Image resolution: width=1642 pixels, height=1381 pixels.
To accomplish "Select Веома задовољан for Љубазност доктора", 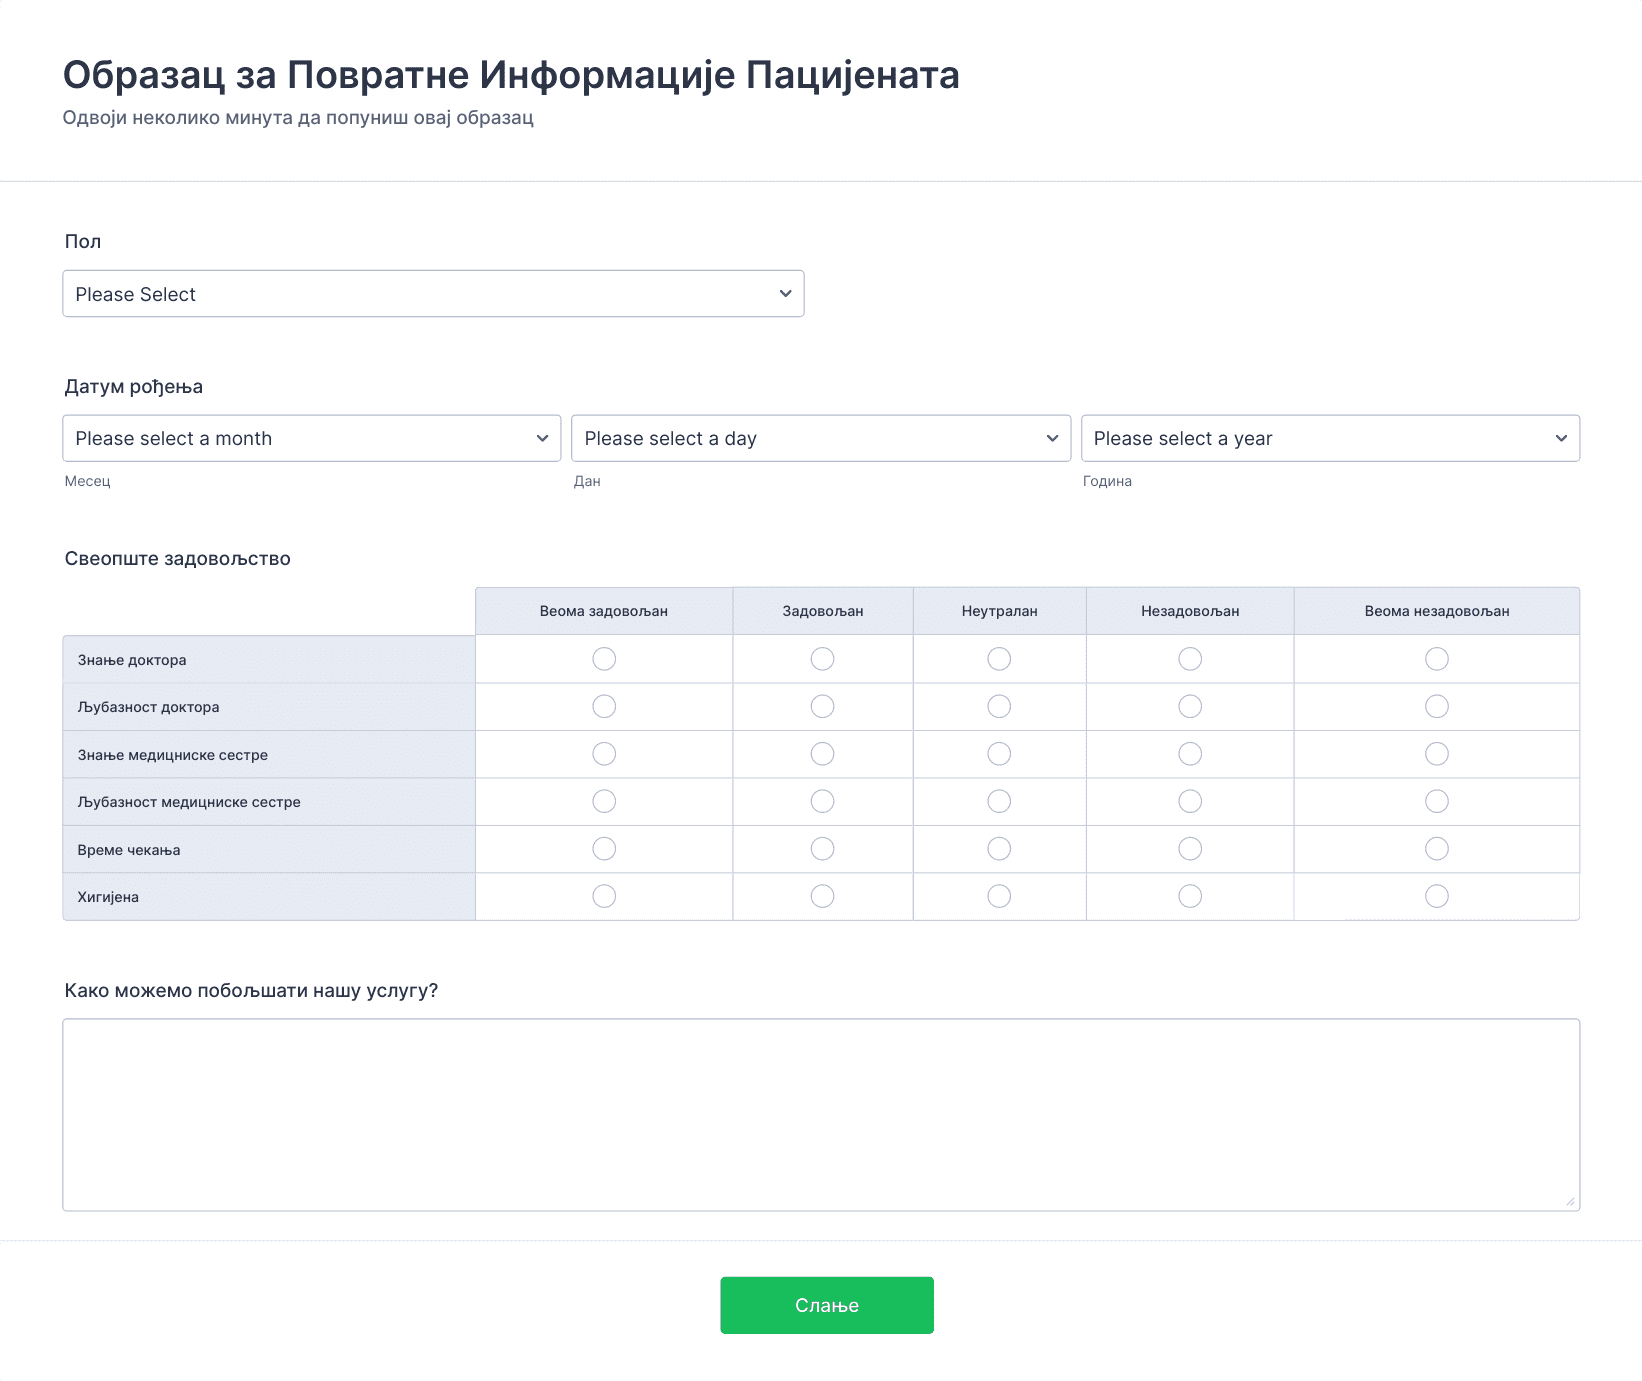I will (x=604, y=706).
